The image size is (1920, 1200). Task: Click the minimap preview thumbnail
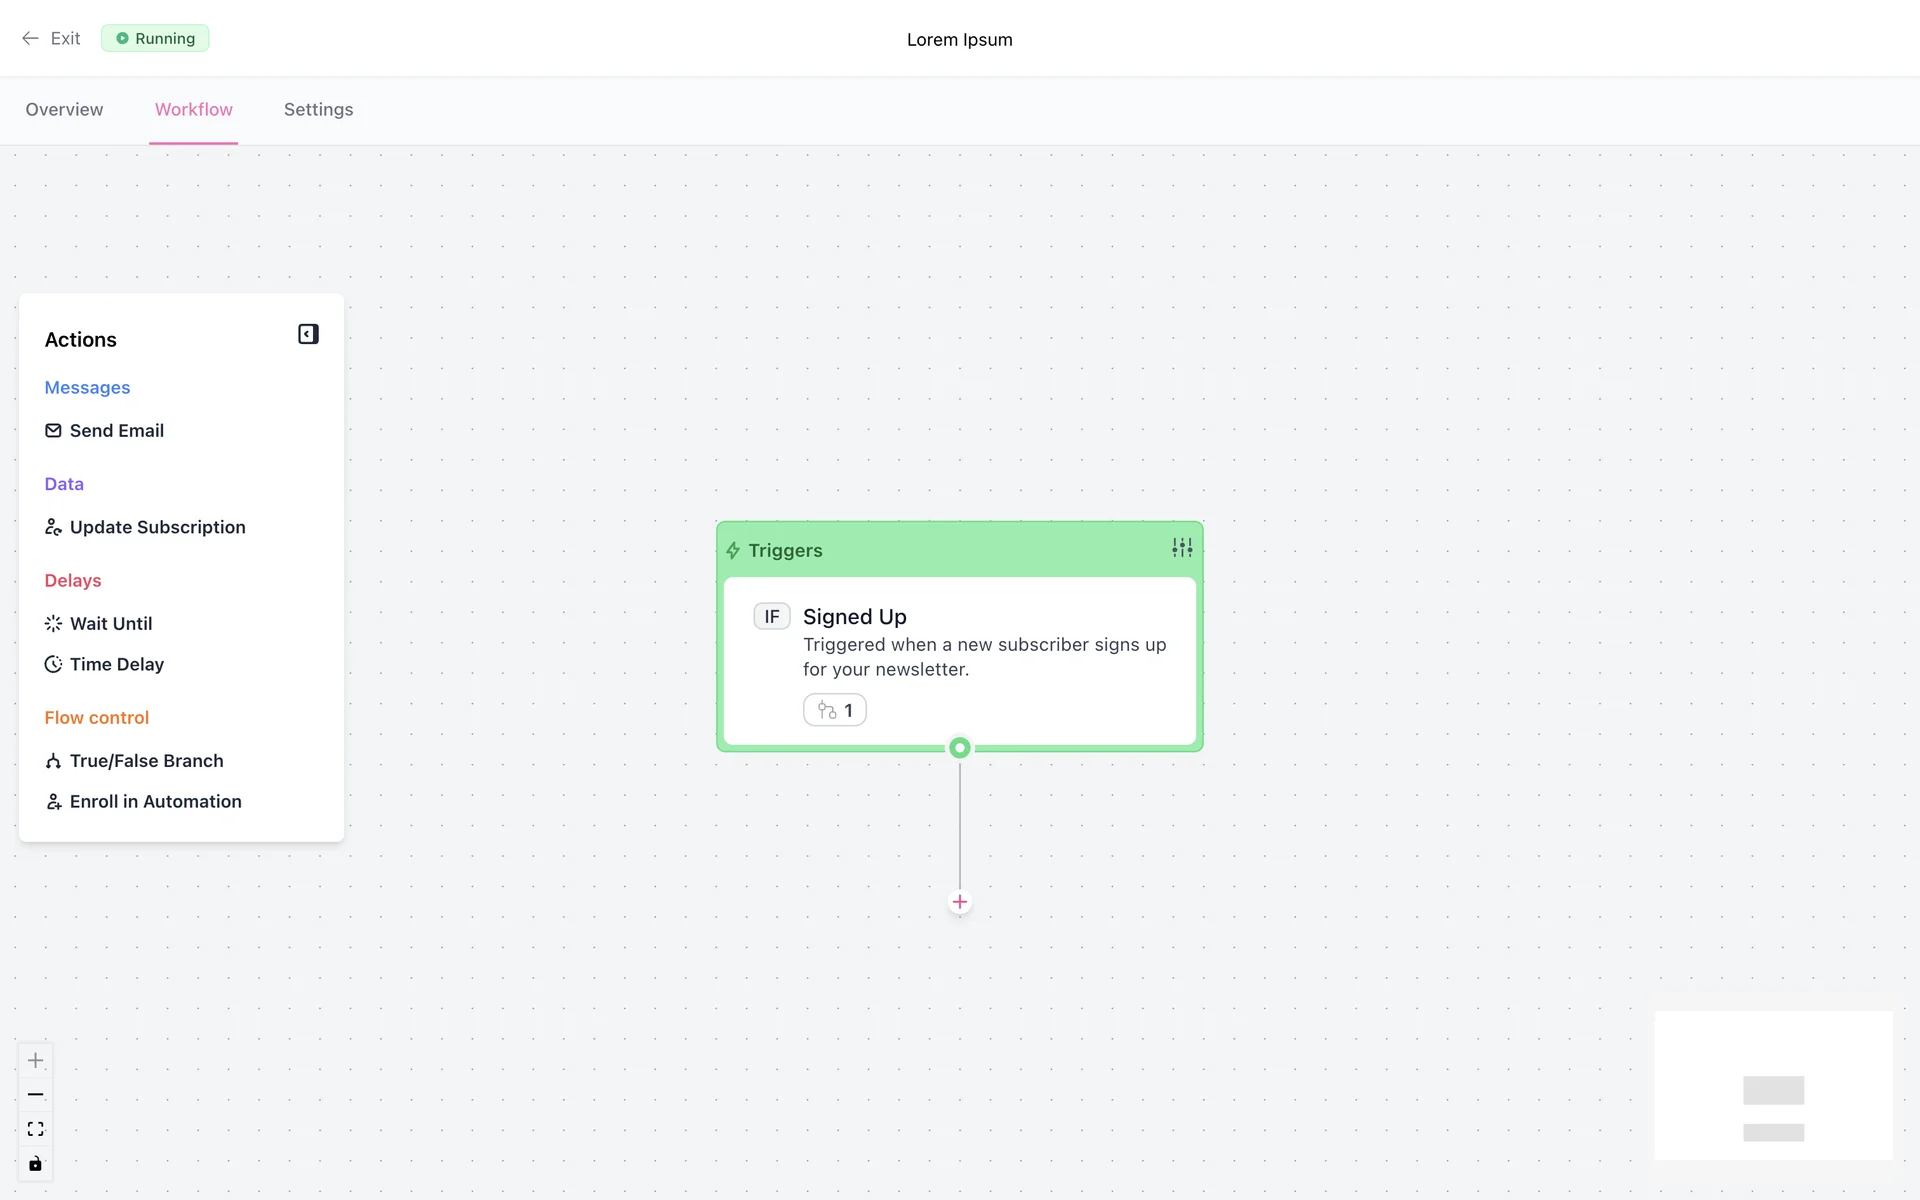[1773, 1086]
